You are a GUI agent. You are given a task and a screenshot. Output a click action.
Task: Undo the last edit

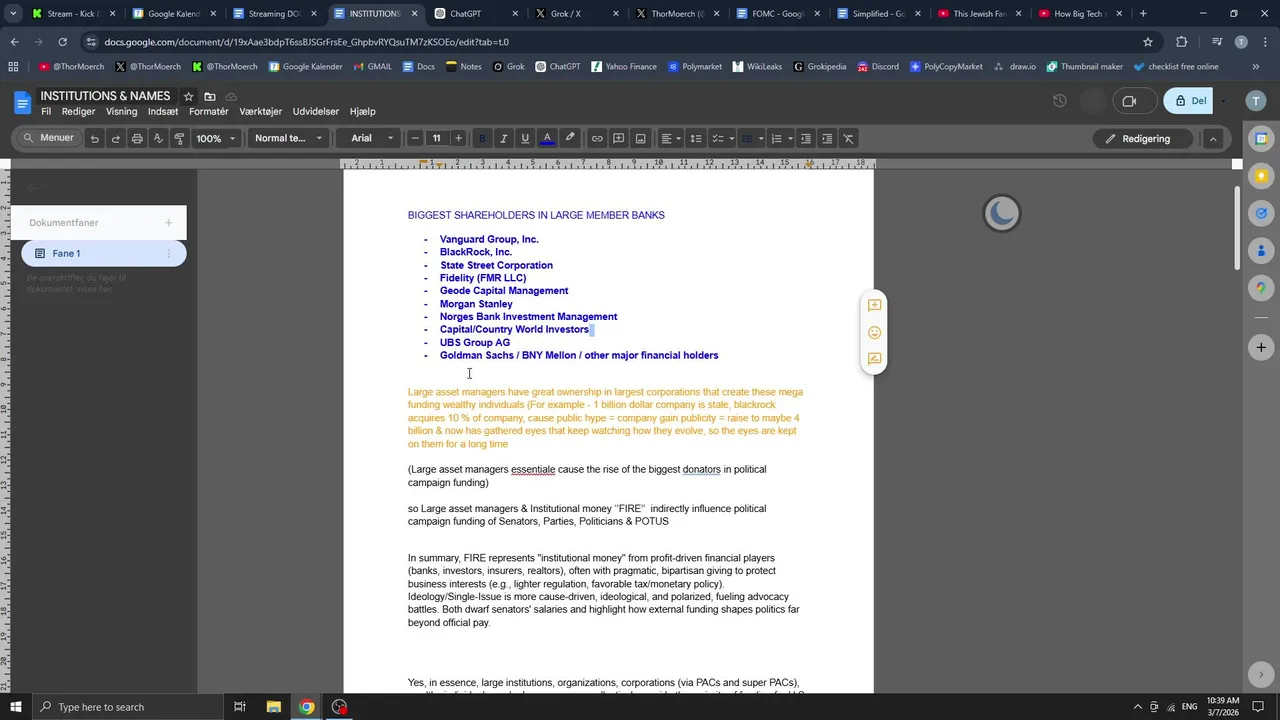[94, 138]
